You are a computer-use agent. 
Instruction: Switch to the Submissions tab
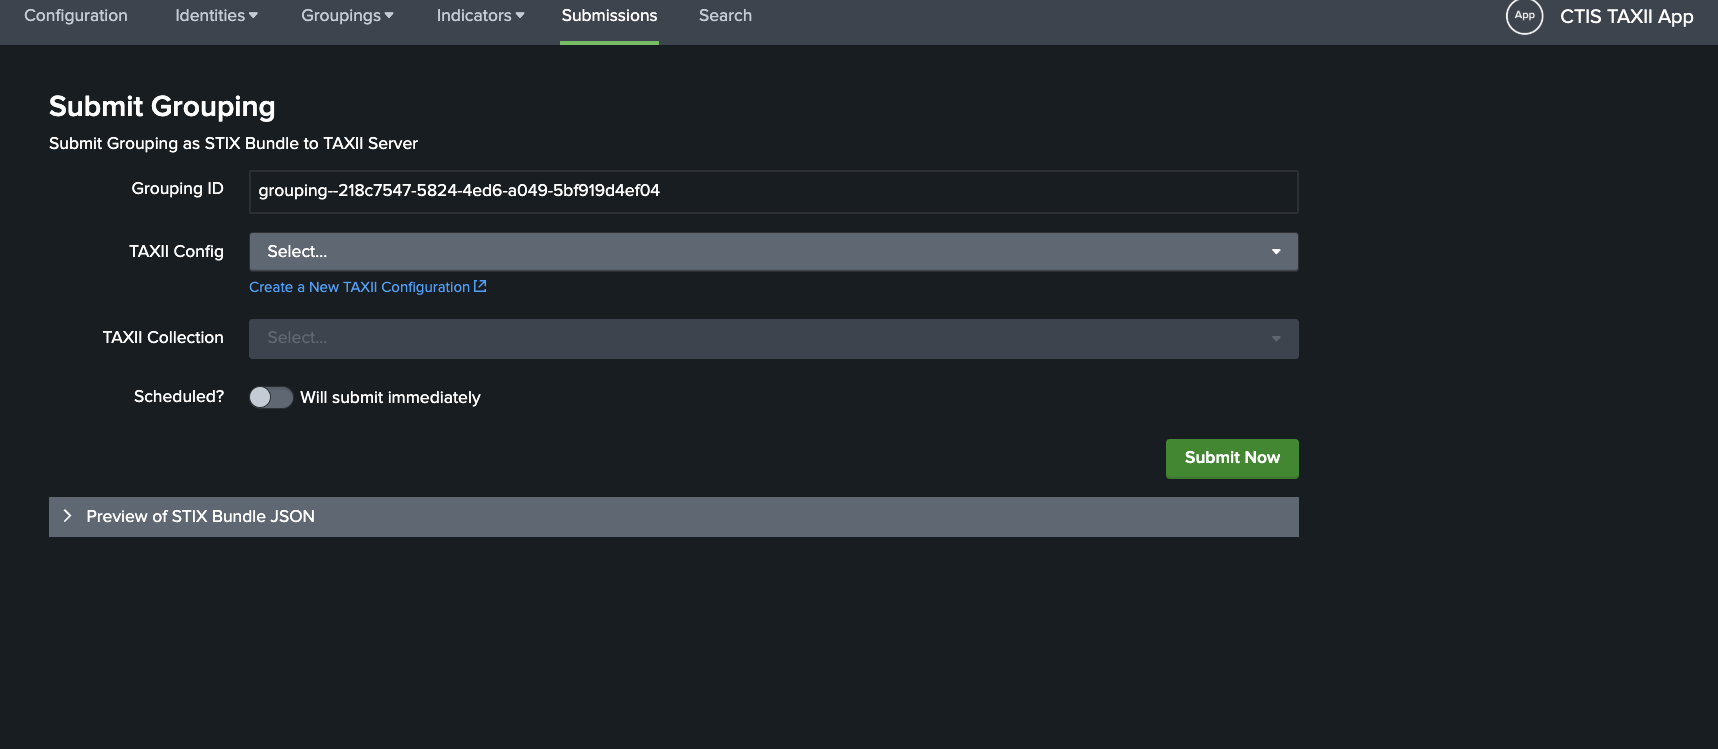point(609,16)
